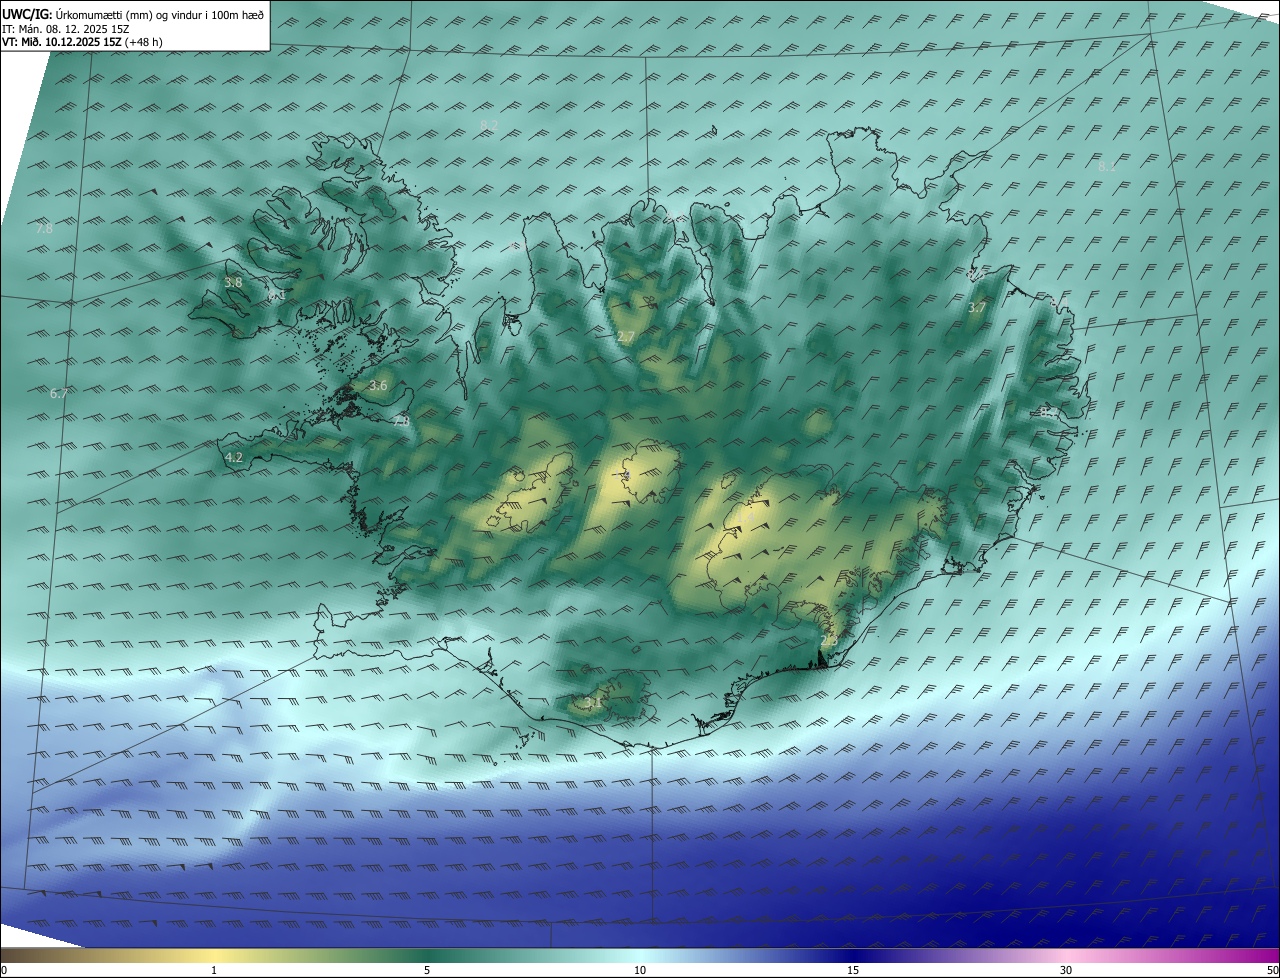Image resolution: width=1280 pixels, height=978 pixels.
Task: Click the teal 5–10 mm legend segment
Action: (x=533, y=955)
